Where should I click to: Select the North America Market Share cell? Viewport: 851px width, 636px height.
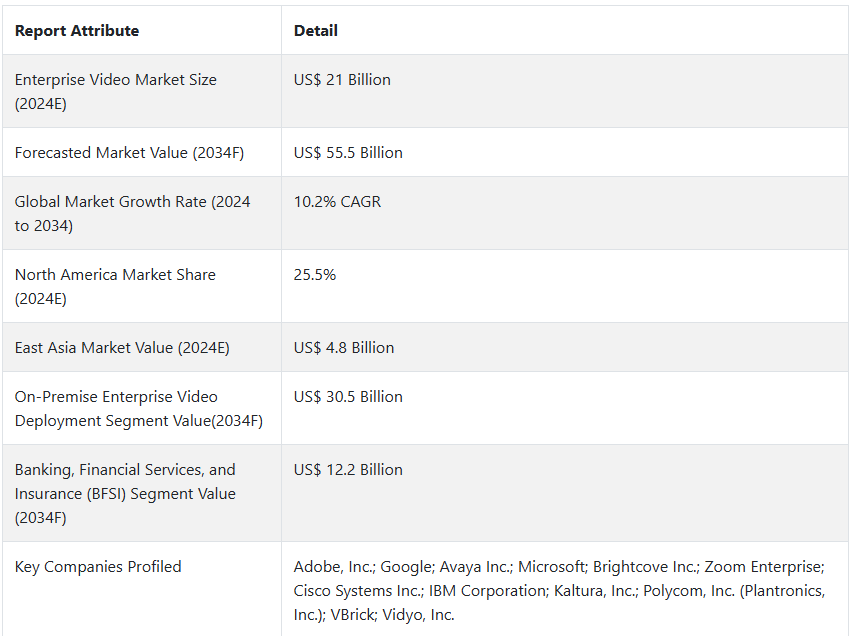(x=115, y=286)
